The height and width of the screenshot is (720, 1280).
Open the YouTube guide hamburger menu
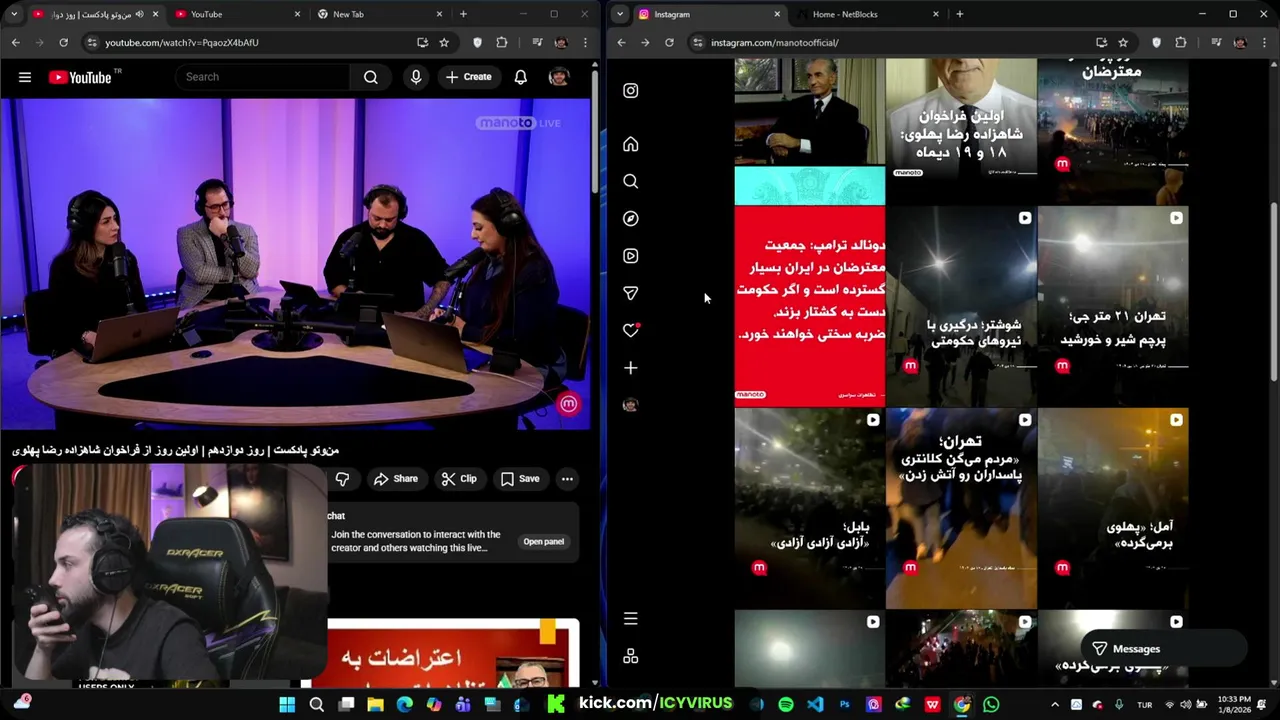25,77
